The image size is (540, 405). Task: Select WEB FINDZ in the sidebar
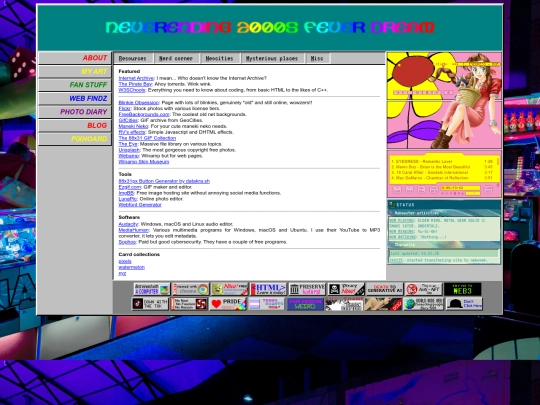pyautogui.click(x=75, y=98)
